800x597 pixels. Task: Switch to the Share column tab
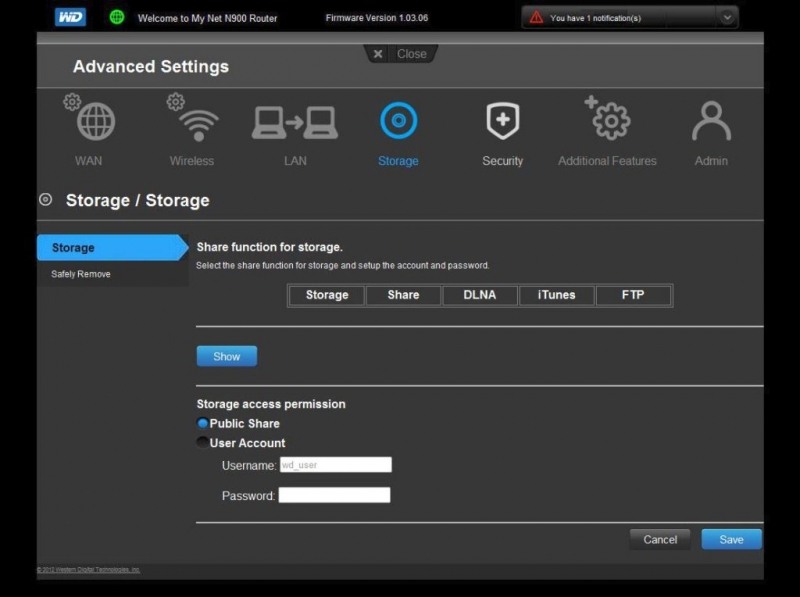pyautogui.click(x=403, y=295)
